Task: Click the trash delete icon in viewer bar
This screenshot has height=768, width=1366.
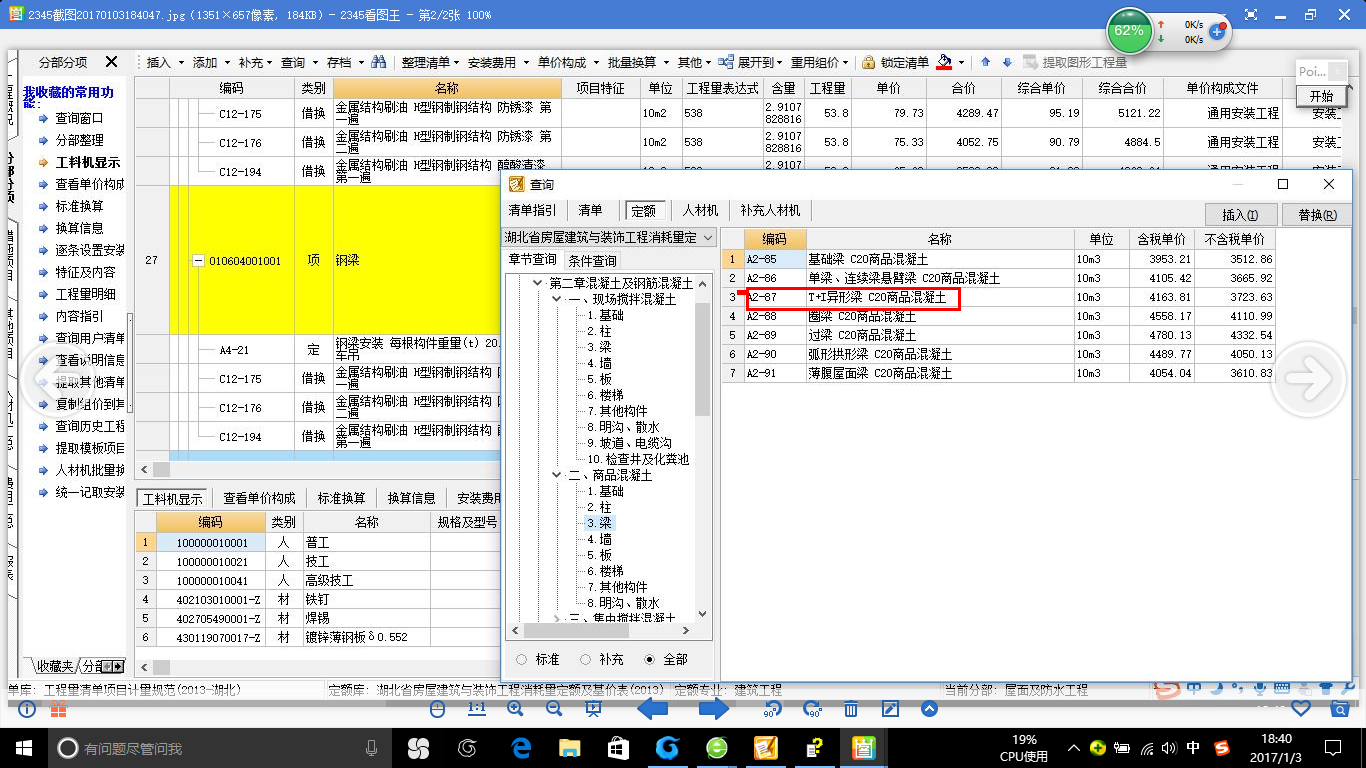Action: [851, 709]
